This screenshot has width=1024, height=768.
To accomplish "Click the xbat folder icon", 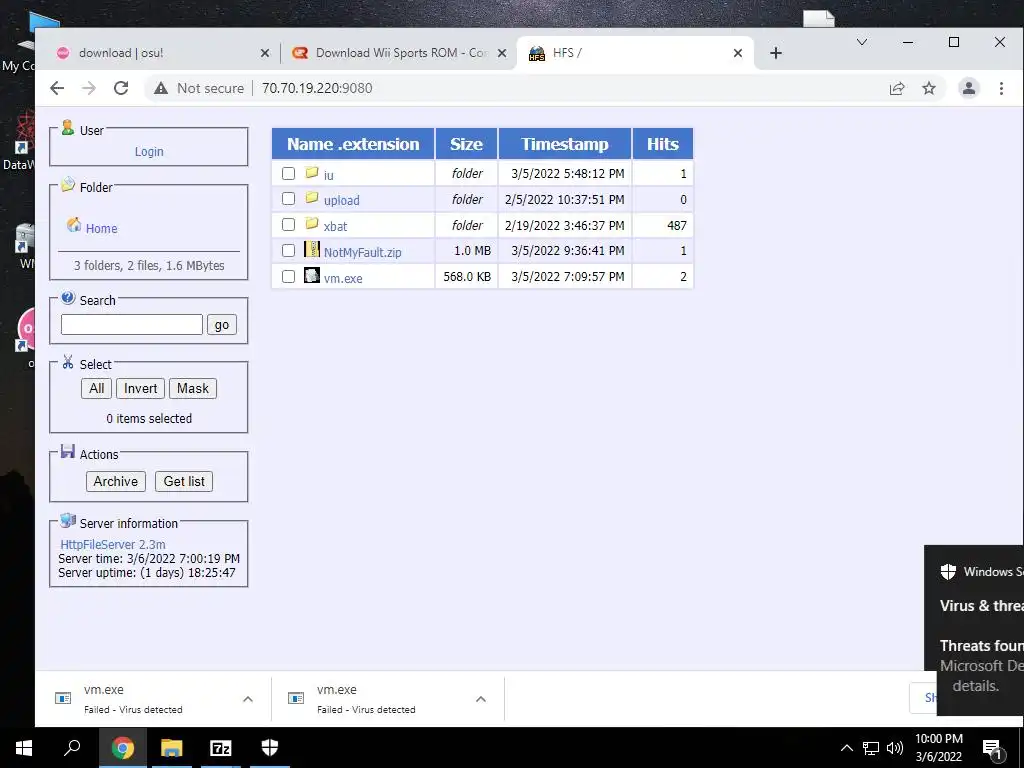I will coord(312,223).
